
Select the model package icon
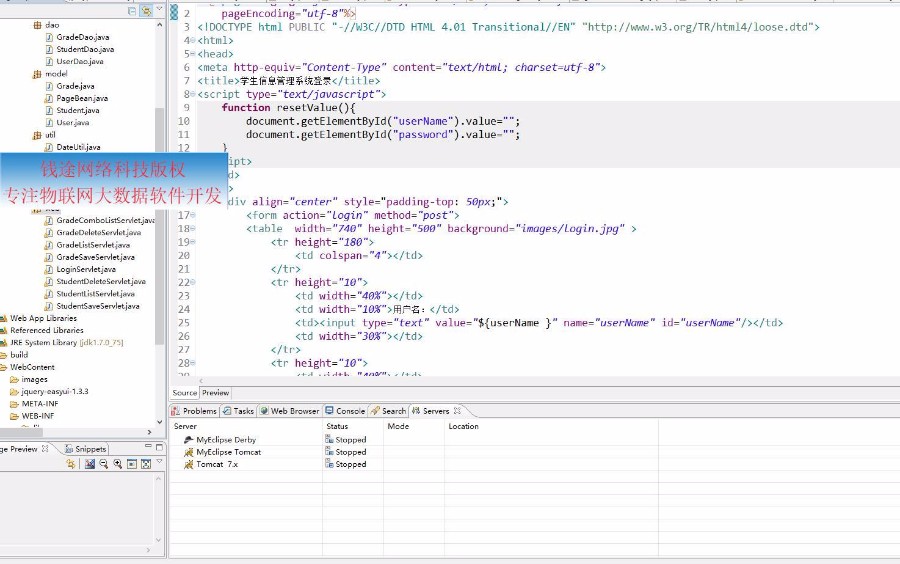pos(37,74)
